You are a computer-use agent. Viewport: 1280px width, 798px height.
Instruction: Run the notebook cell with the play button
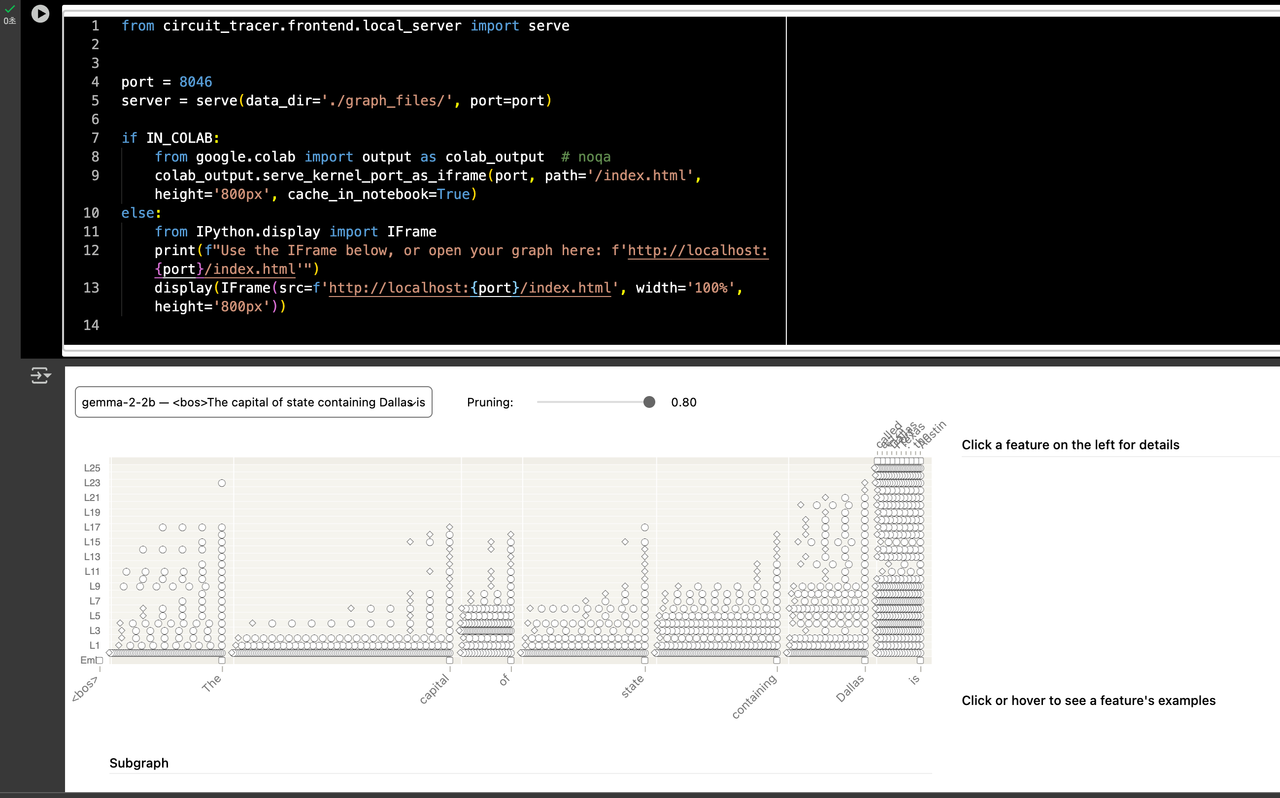(x=40, y=14)
